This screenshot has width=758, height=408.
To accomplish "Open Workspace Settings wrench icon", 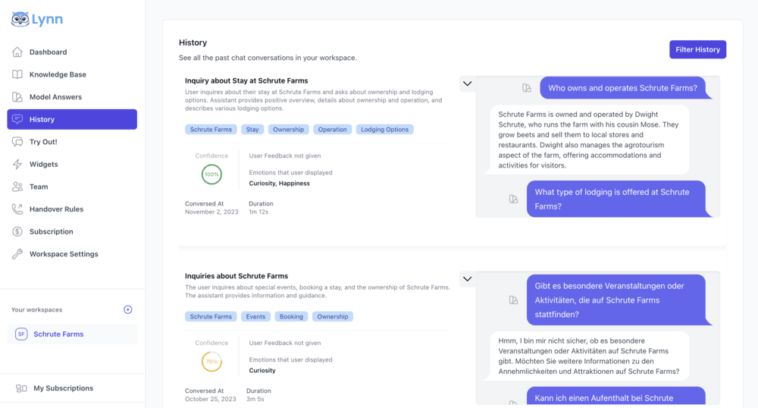I will coord(18,254).
